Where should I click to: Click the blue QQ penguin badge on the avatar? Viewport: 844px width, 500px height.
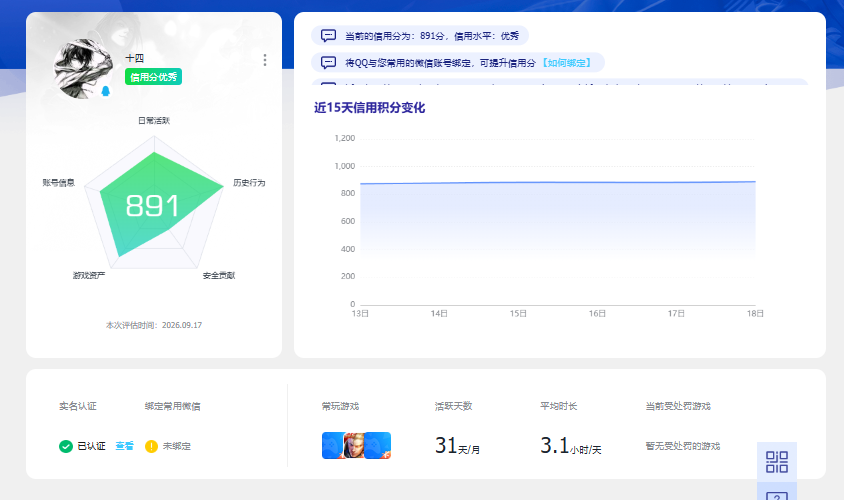click(106, 91)
